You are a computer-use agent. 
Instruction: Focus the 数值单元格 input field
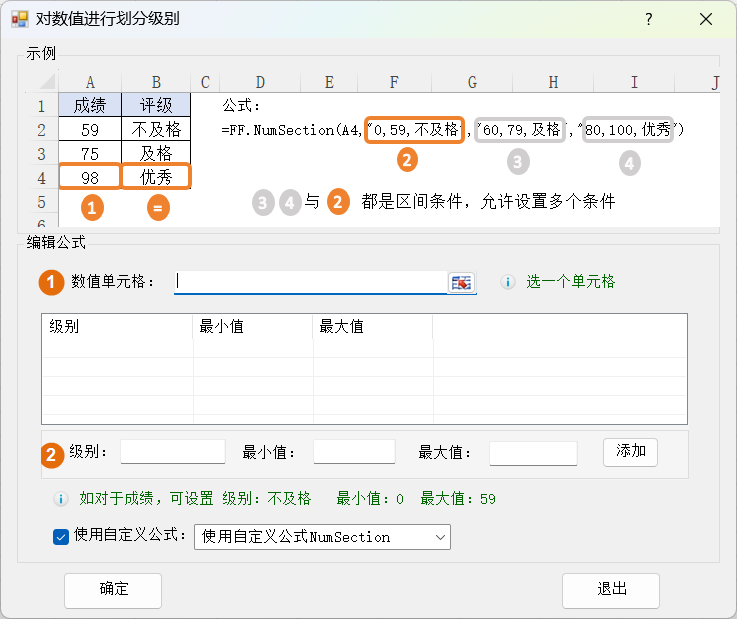coord(310,282)
